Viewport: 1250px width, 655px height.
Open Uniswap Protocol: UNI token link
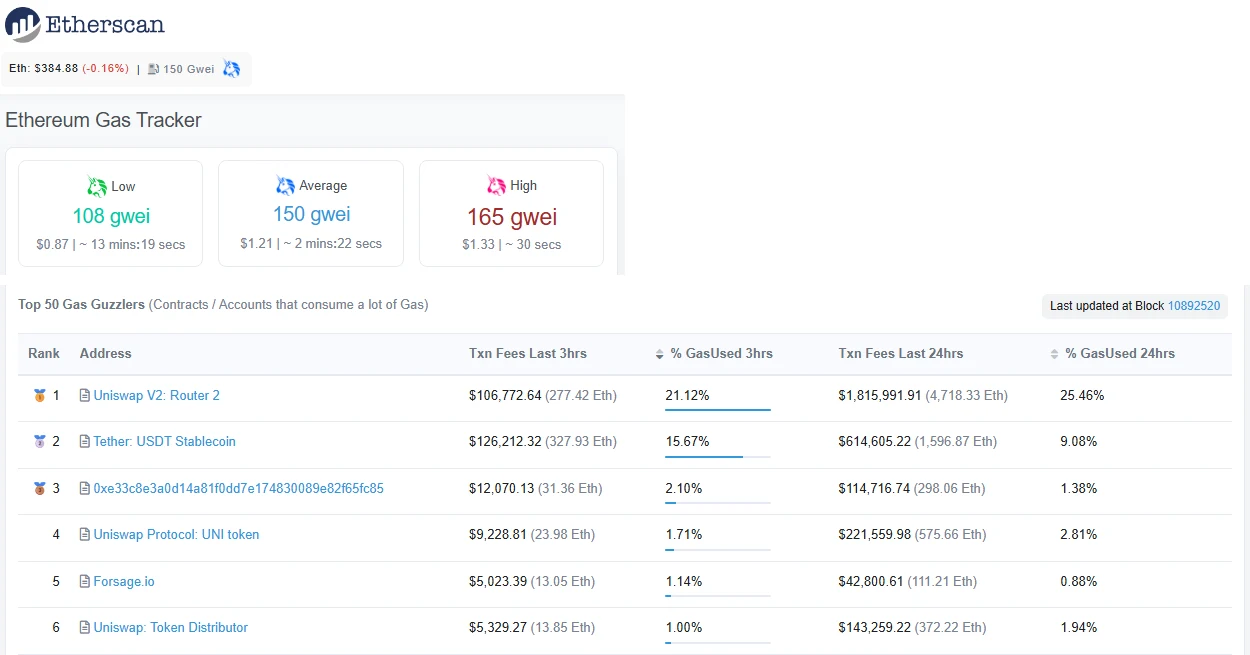[x=176, y=535]
